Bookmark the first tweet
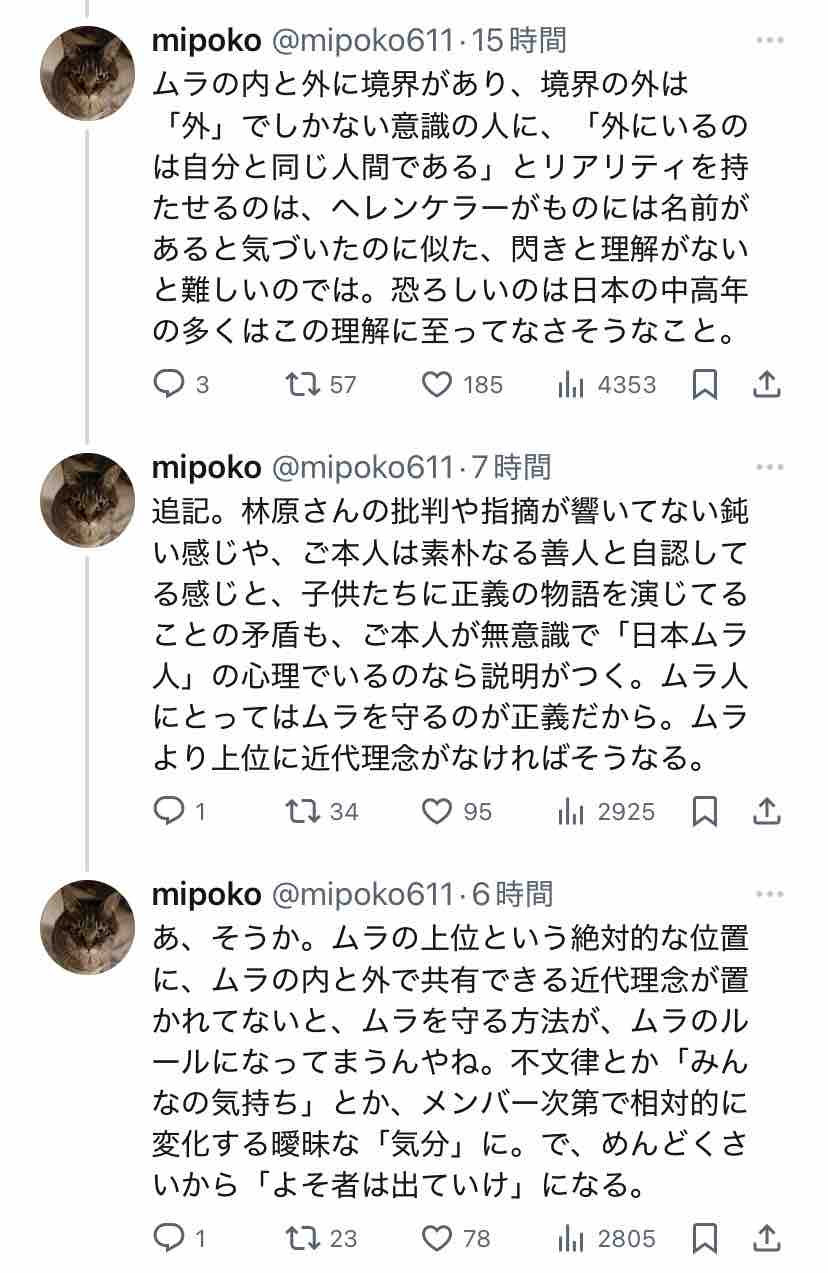The image size is (828, 1273). click(705, 385)
